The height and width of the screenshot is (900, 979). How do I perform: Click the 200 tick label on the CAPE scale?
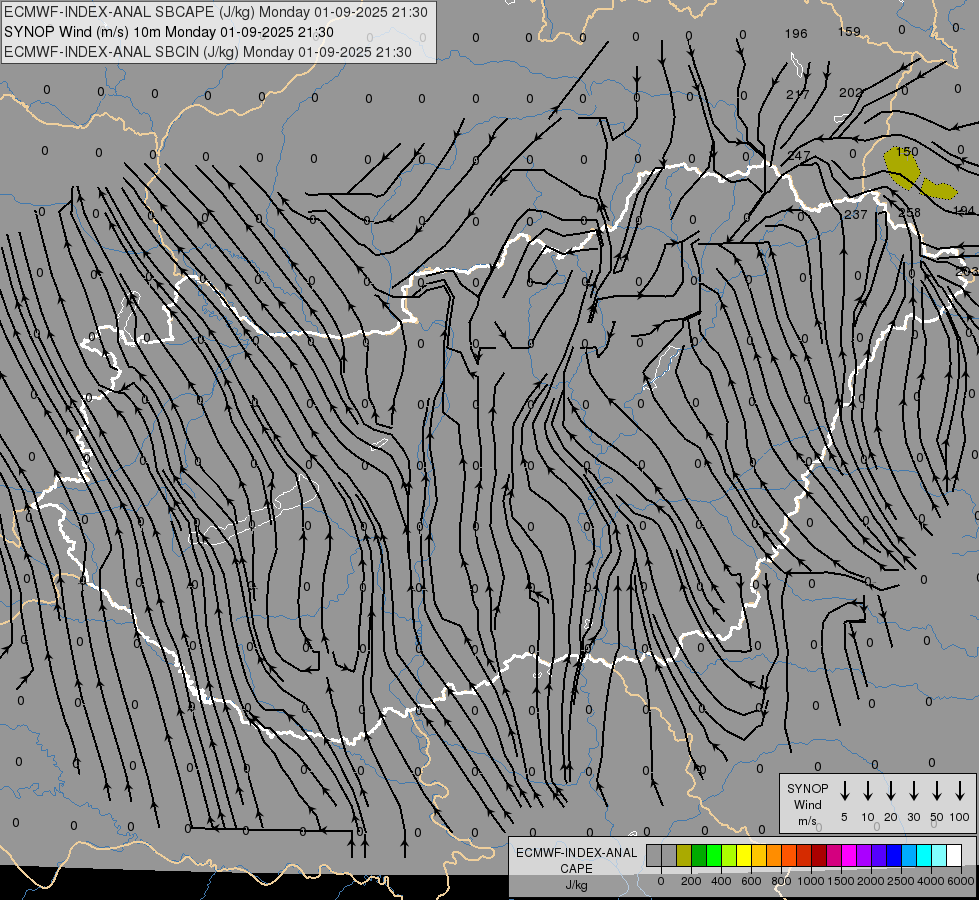(x=691, y=881)
